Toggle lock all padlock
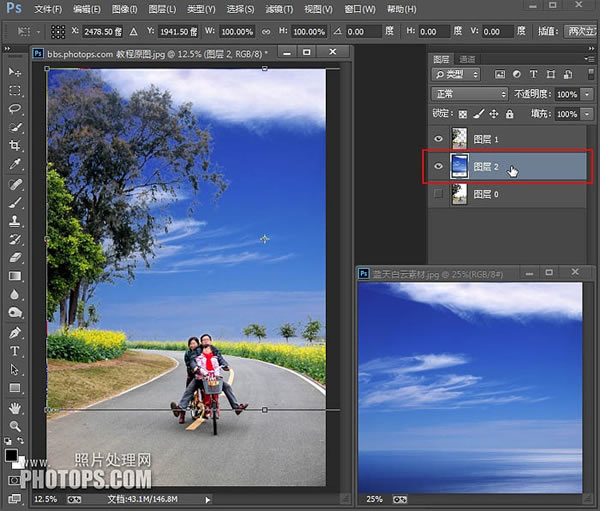The width and height of the screenshot is (600, 511). coord(510,114)
